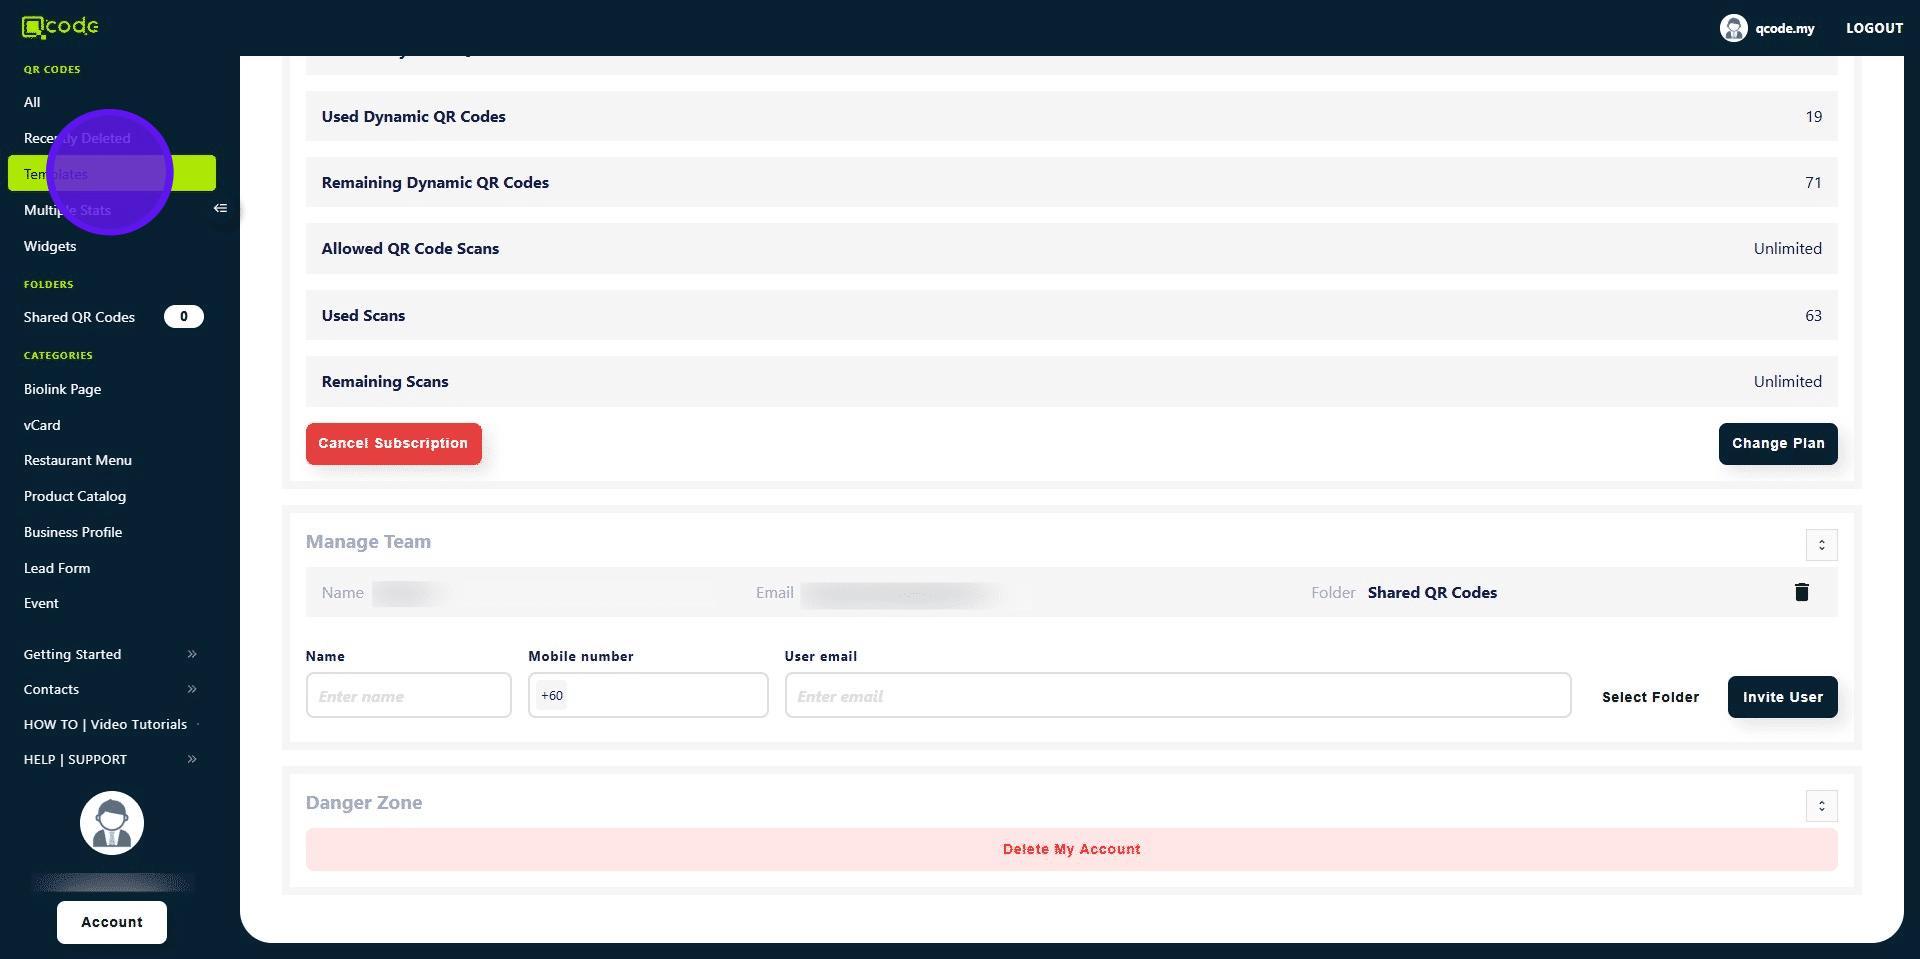
Task: Click the Shared QR Codes count badge
Action: pos(183,317)
